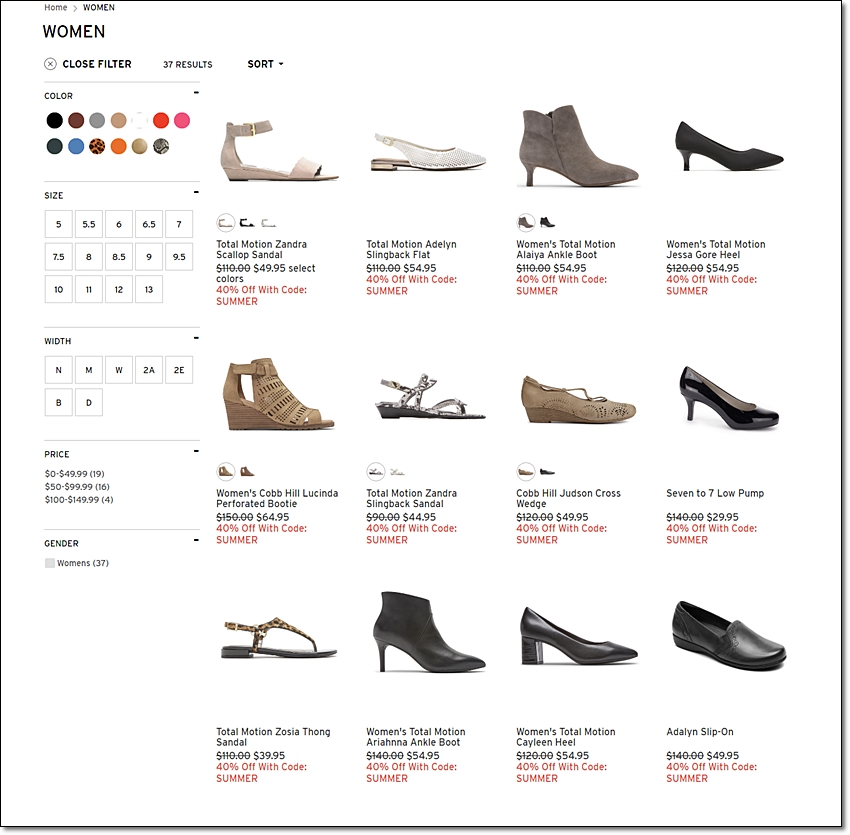The height and width of the screenshot is (835, 850).
Task: Filter by black color swatch
Action: pyautogui.click(x=54, y=120)
